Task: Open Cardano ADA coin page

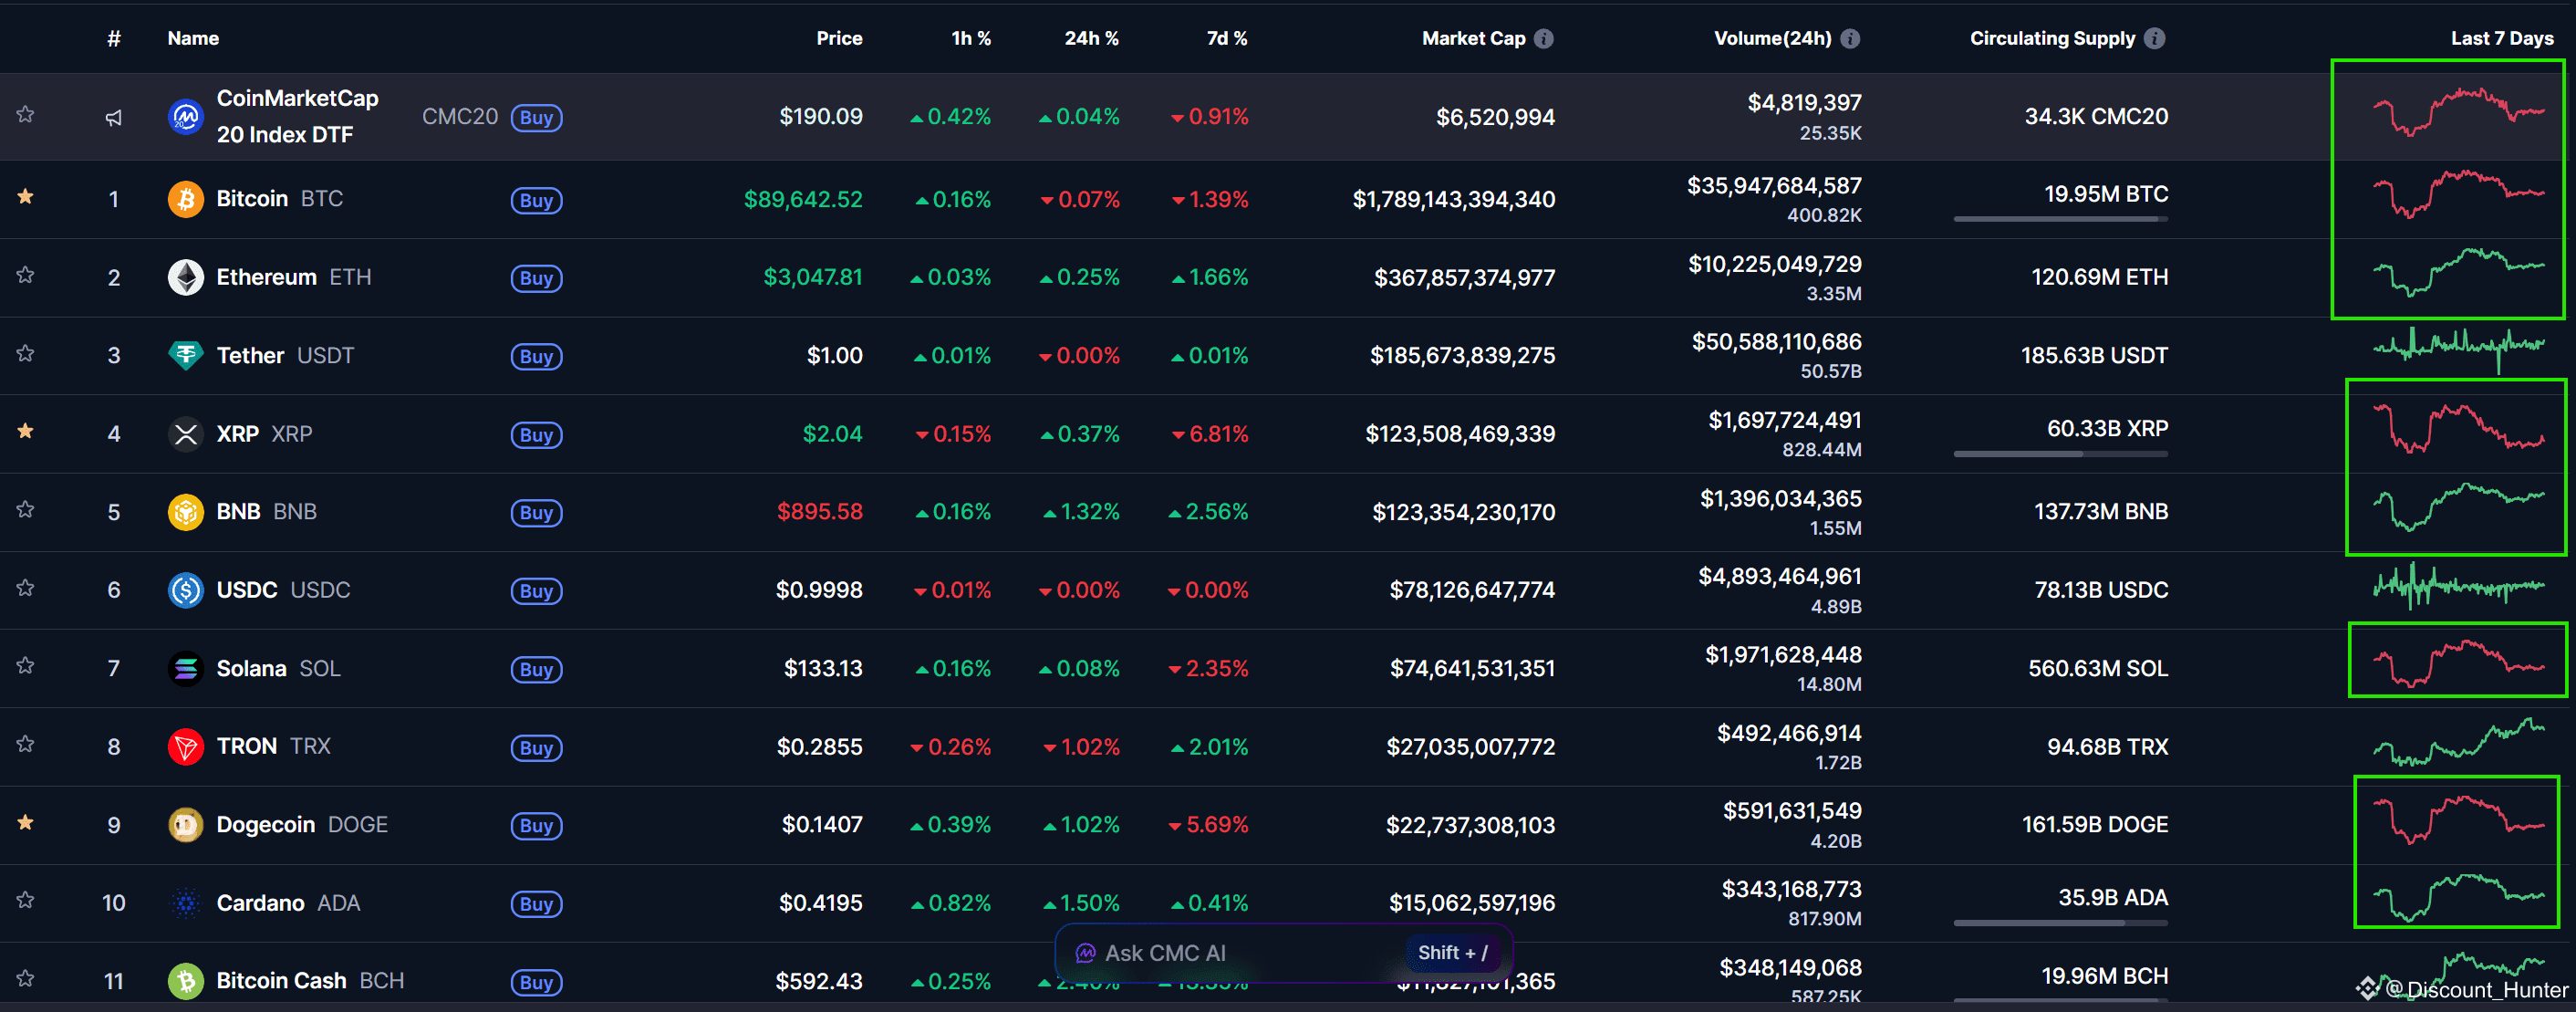Action: pos(260,903)
